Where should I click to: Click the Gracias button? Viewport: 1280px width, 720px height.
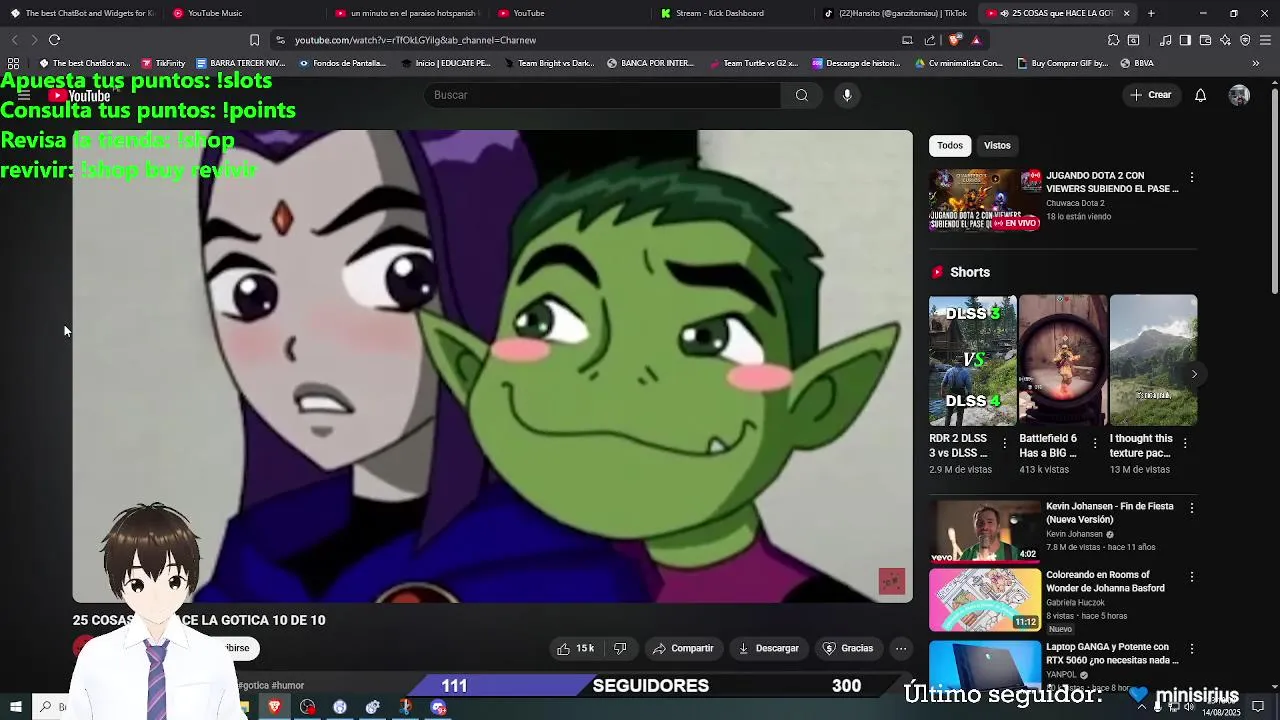pyautogui.click(x=848, y=648)
